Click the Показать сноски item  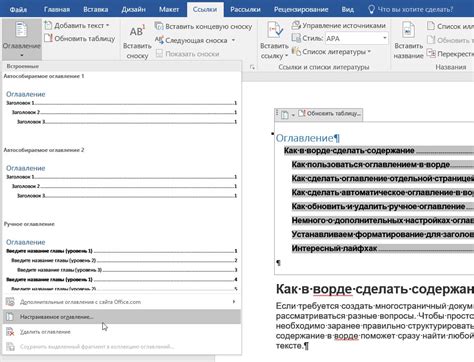188,54
